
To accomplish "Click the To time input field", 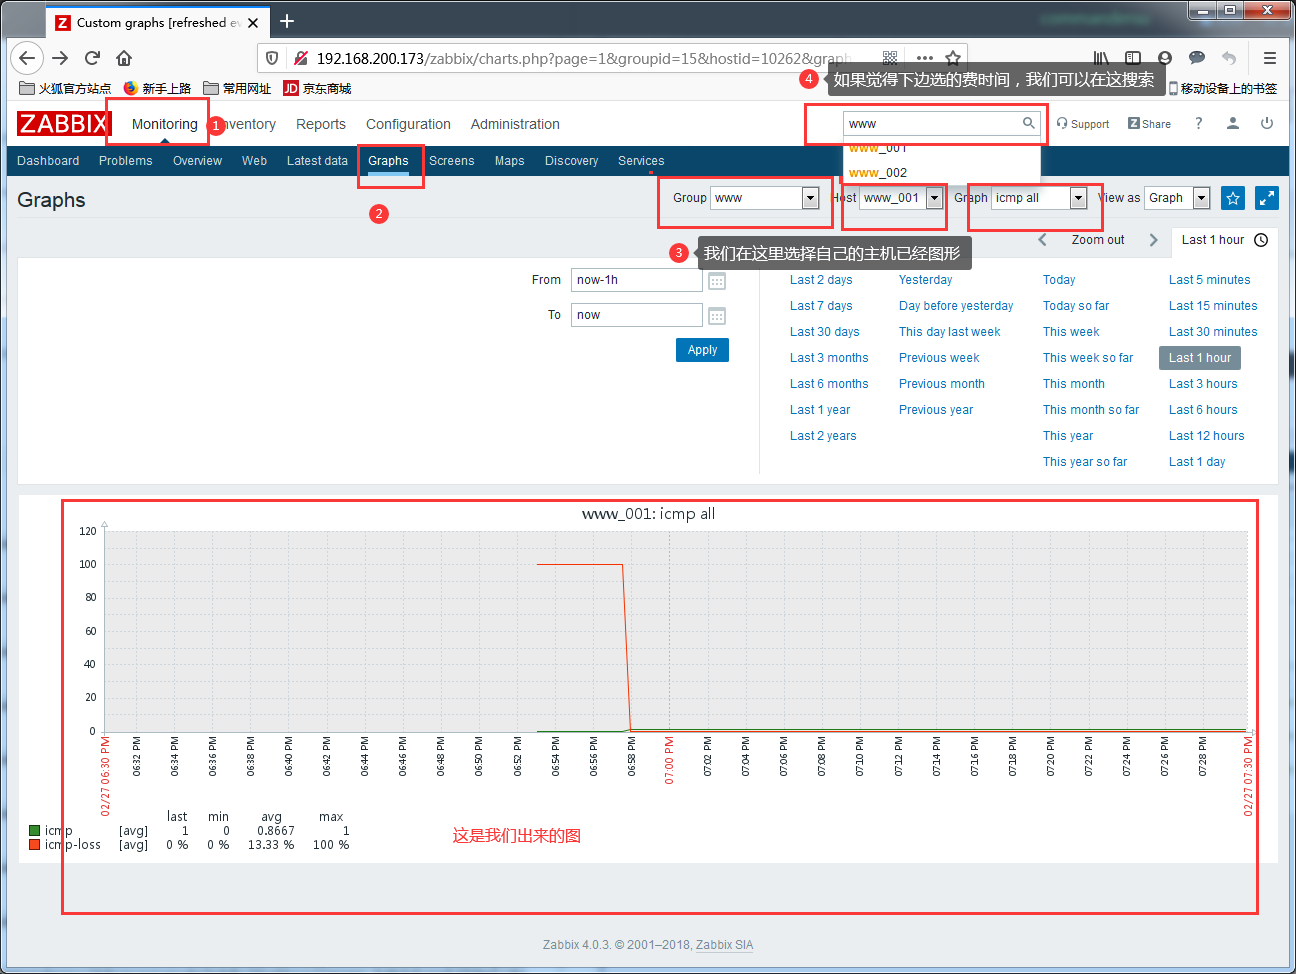I will coord(636,315).
